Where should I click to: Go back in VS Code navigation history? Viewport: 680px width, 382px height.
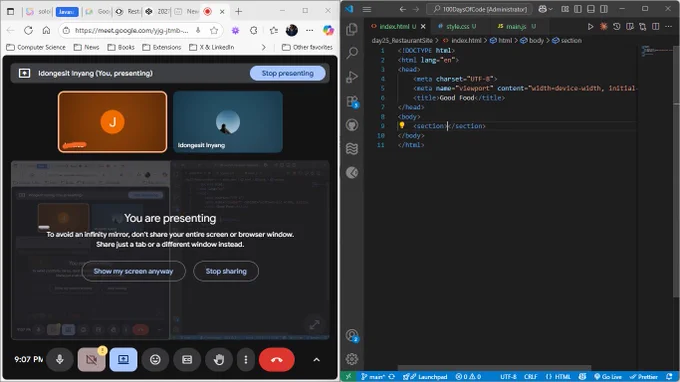pos(402,9)
